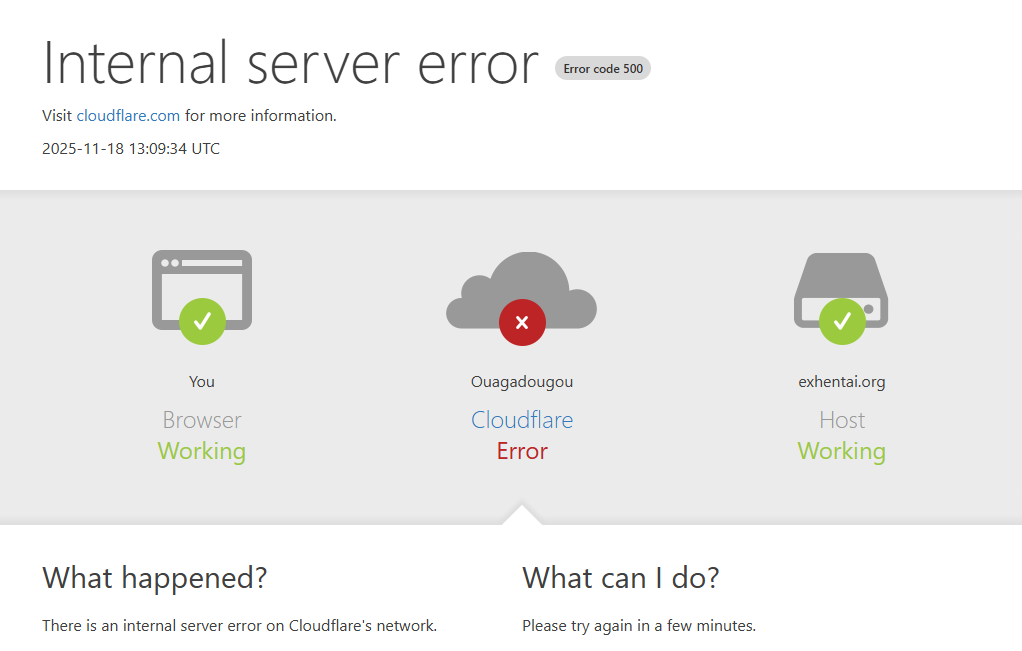Click the green Working status under Browser
The height and width of the screenshot is (651, 1022).
(x=202, y=451)
